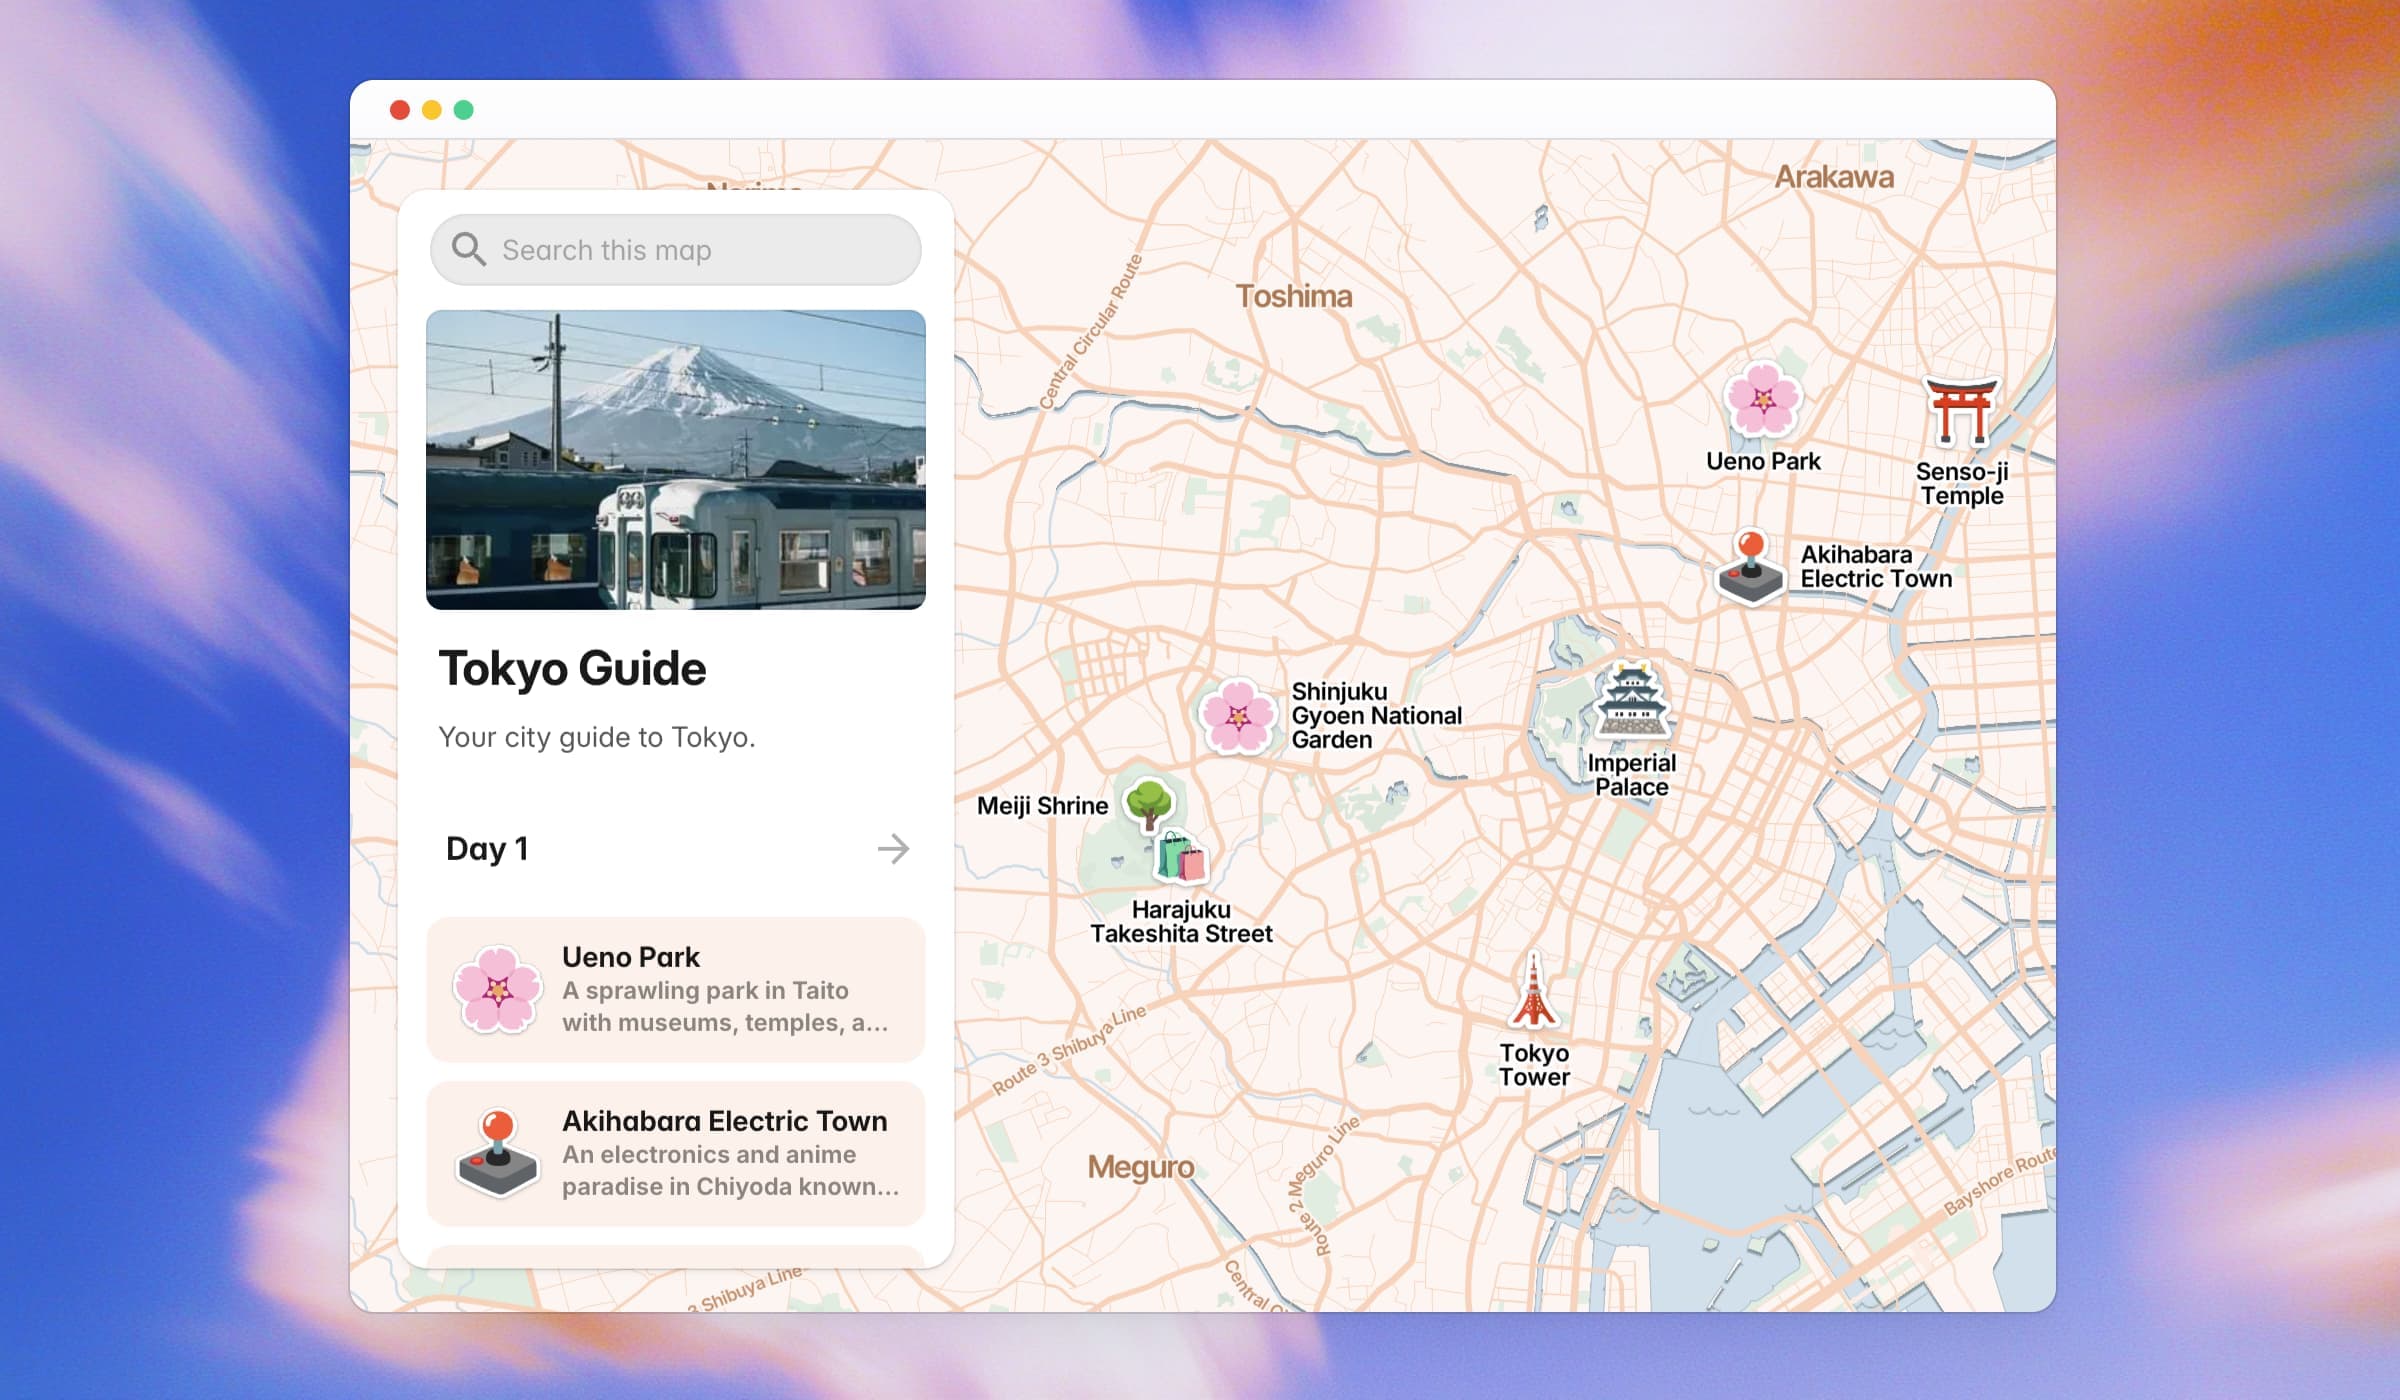2400x1400 pixels.
Task: Click the joystick icon in Akihabara card
Action: coord(498,1154)
